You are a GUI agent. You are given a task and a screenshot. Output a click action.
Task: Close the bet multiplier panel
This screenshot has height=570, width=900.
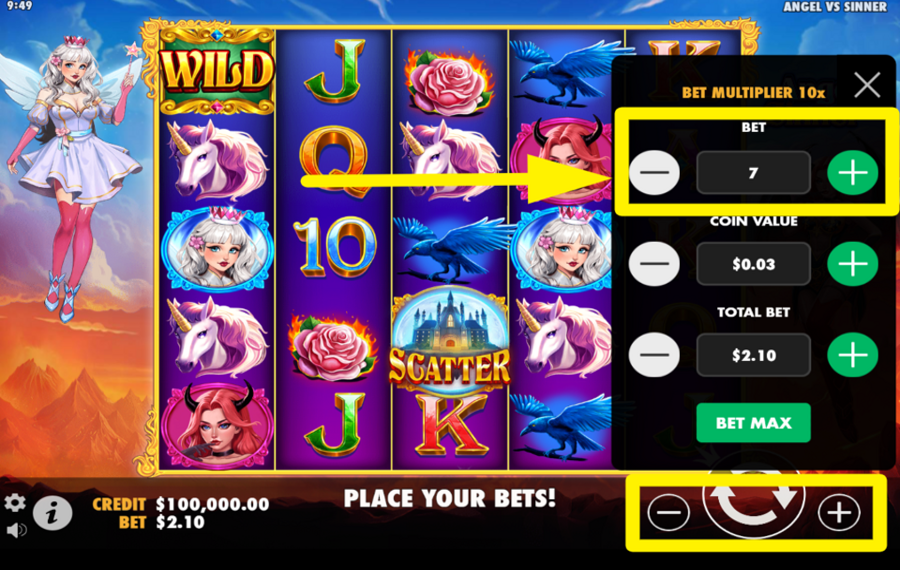click(867, 86)
